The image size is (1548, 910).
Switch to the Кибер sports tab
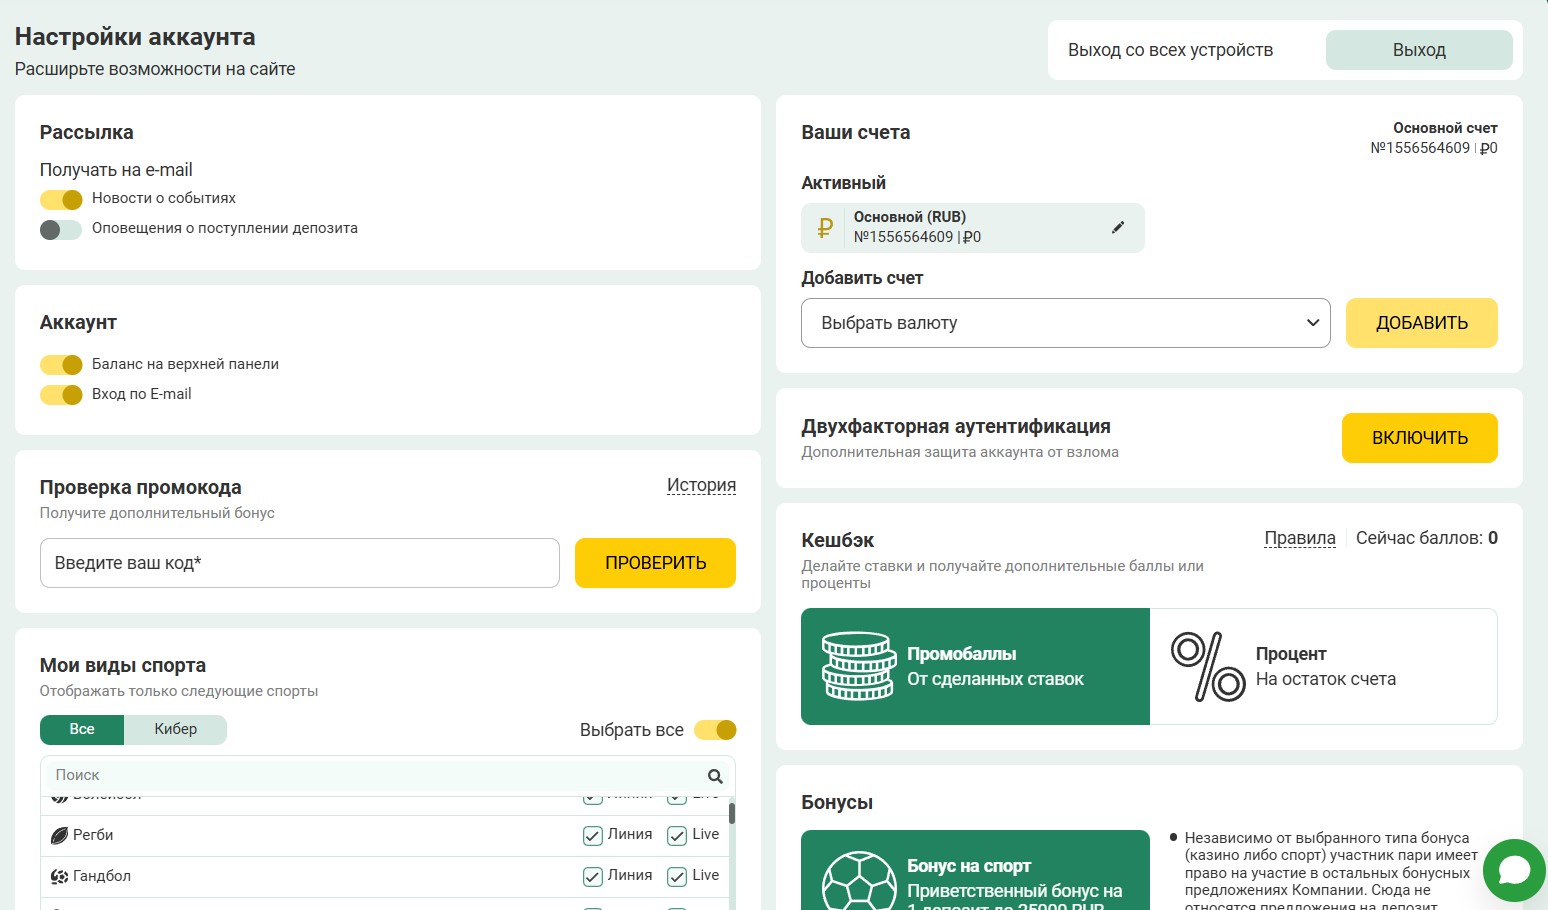(x=175, y=729)
